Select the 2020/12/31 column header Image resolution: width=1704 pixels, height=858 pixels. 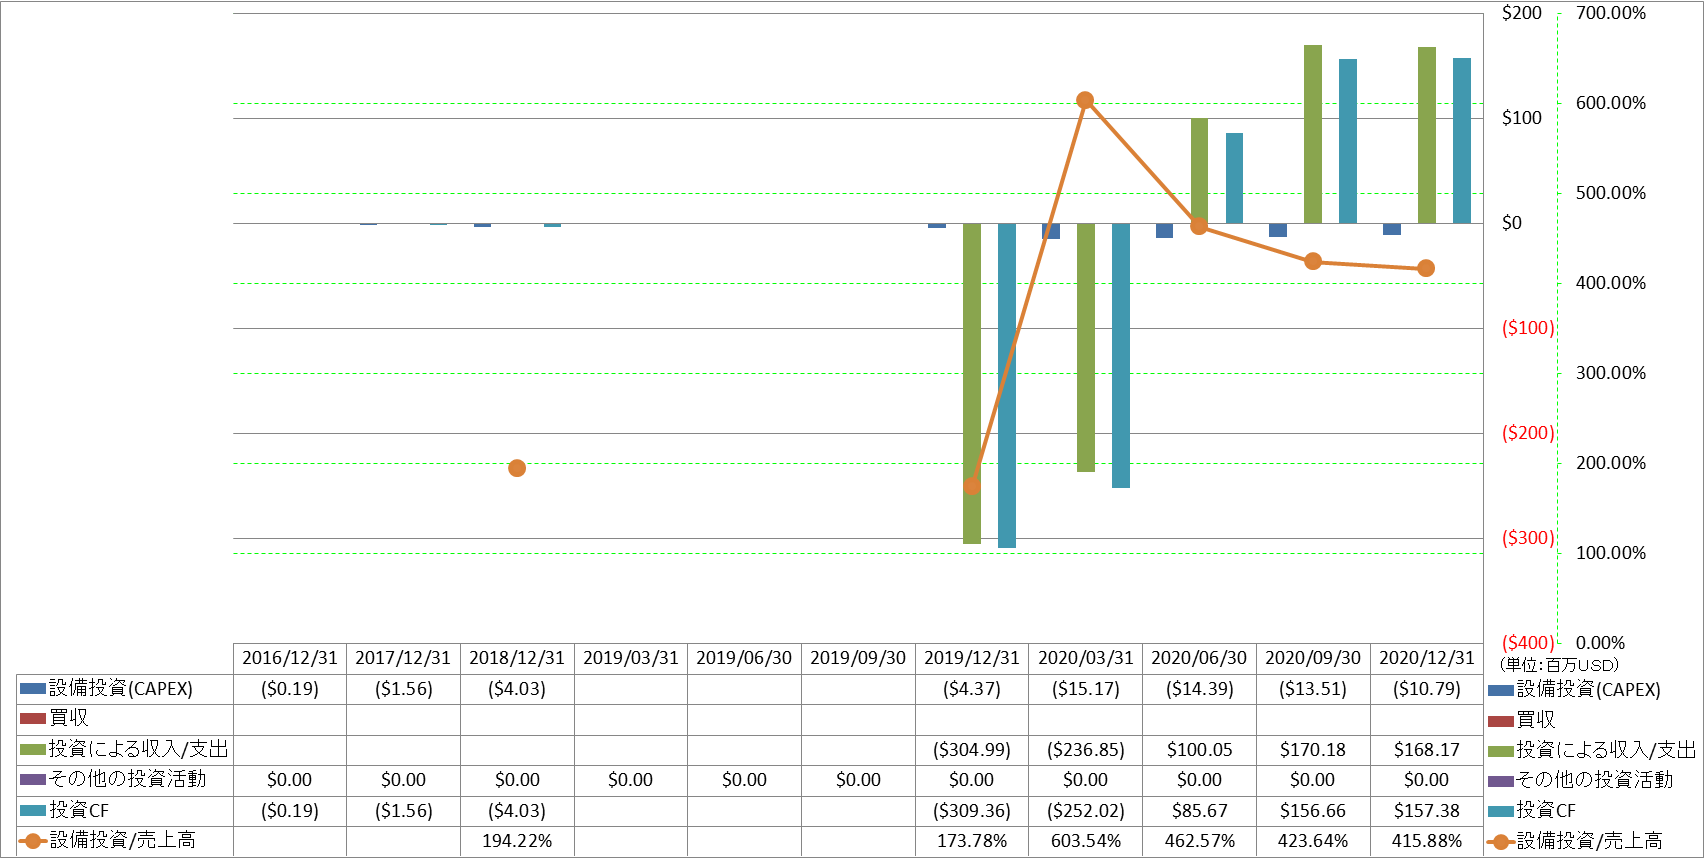1427,658
